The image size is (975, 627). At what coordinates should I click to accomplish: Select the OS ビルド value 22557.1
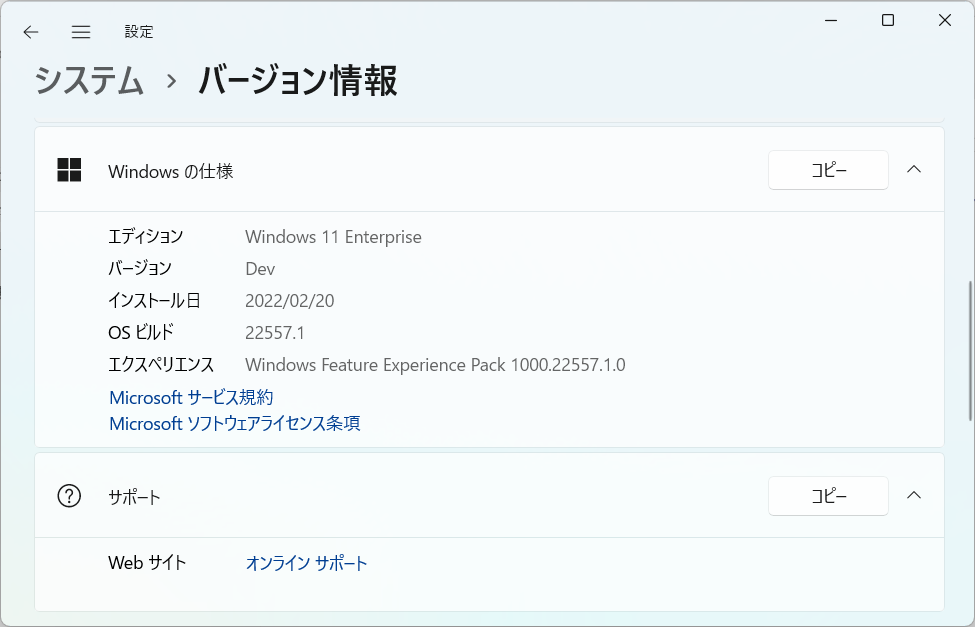(275, 333)
